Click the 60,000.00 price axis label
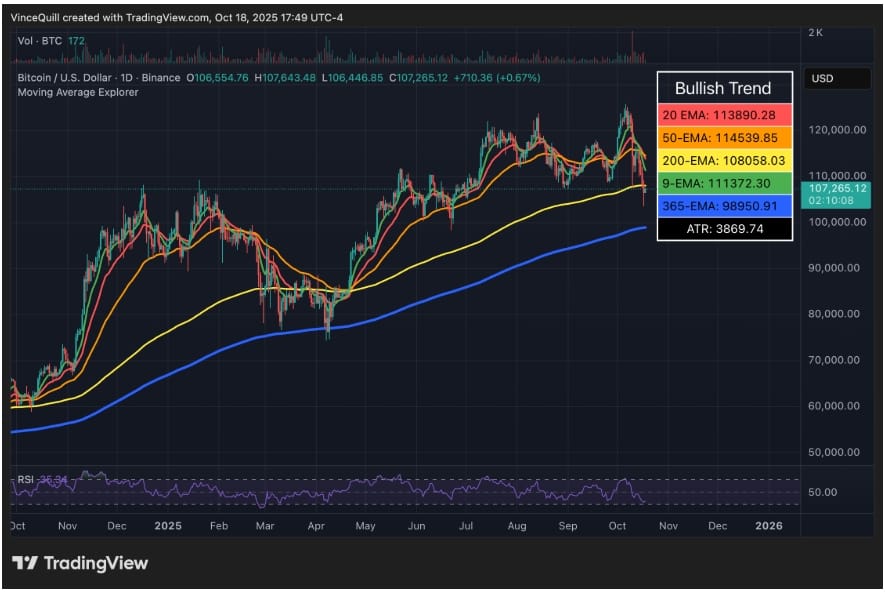The image size is (886, 594). point(834,406)
